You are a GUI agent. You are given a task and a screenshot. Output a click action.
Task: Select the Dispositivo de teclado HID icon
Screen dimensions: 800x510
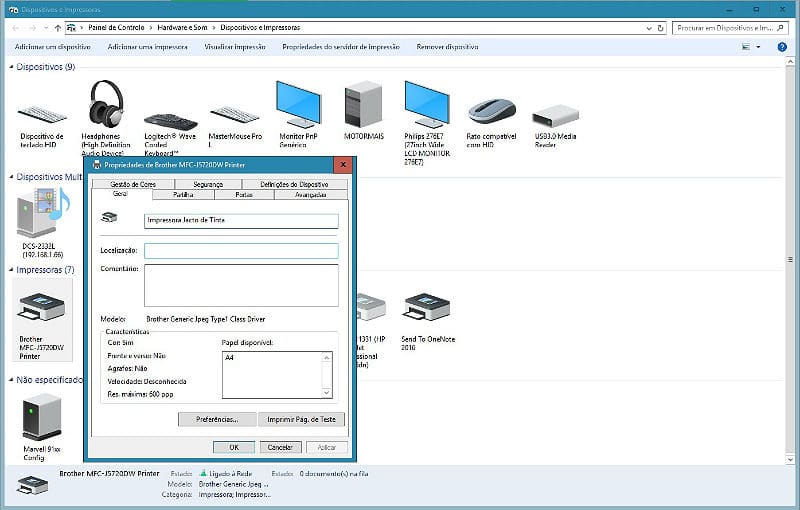42,115
